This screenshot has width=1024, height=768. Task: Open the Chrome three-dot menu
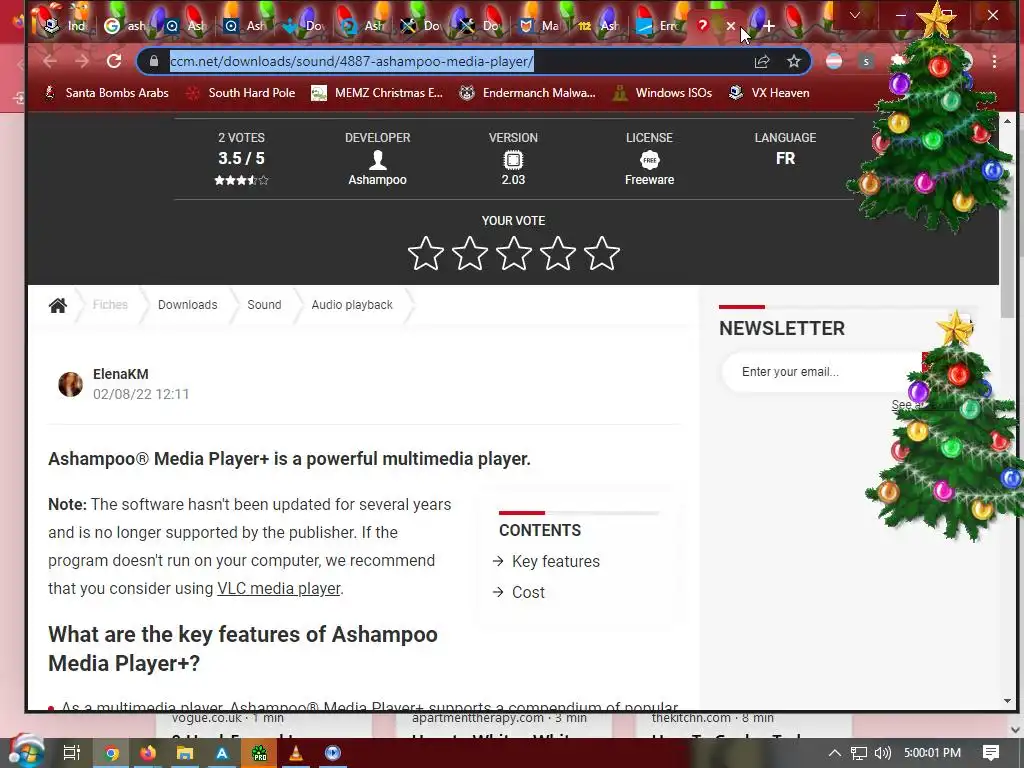(x=994, y=61)
